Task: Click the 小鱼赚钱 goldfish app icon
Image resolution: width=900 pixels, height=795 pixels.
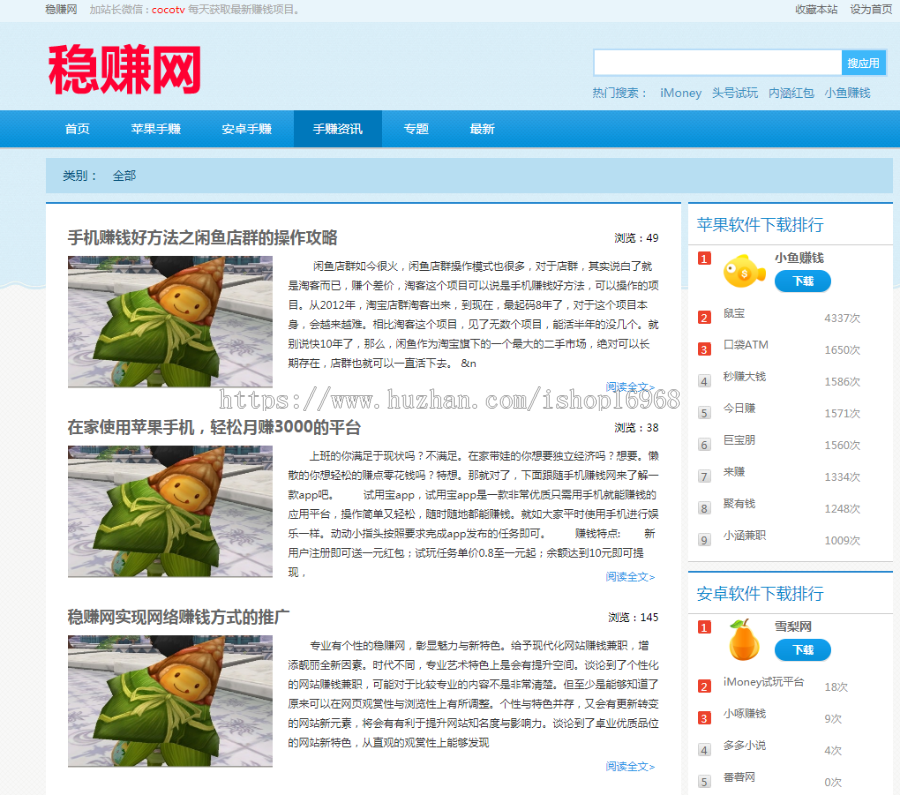Action: pos(743,272)
